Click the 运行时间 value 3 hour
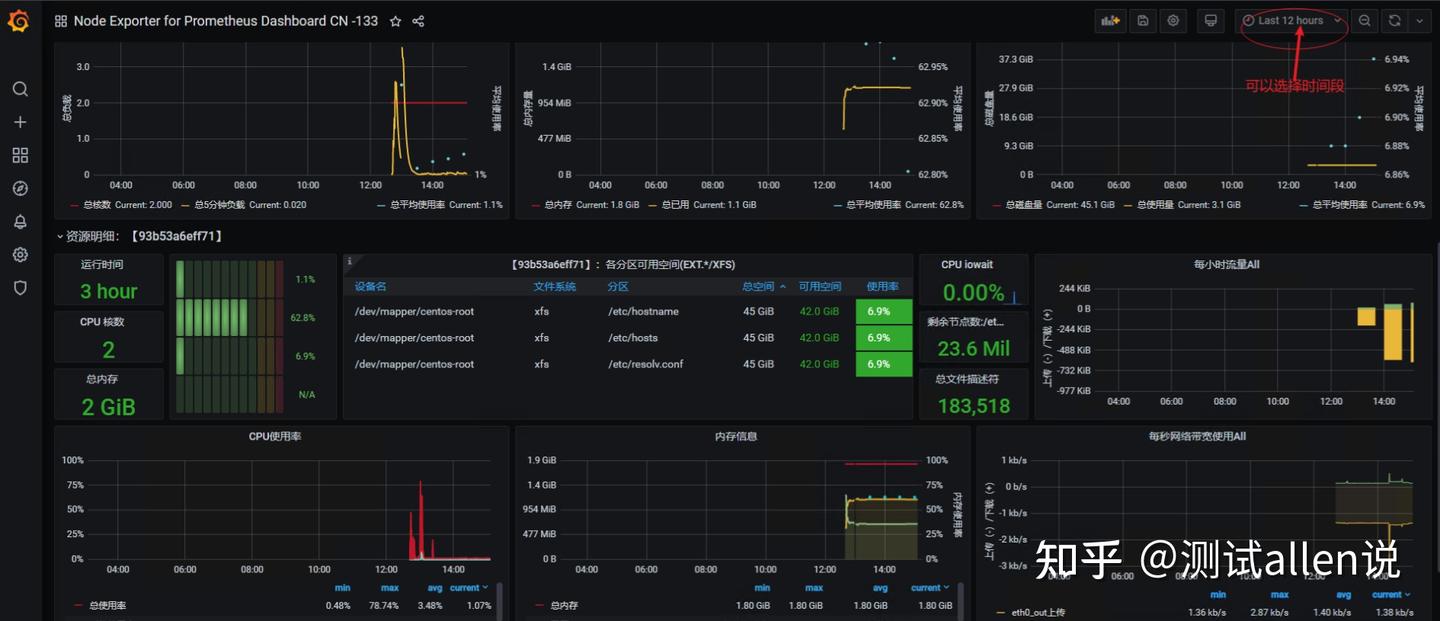 tap(109, 291)
